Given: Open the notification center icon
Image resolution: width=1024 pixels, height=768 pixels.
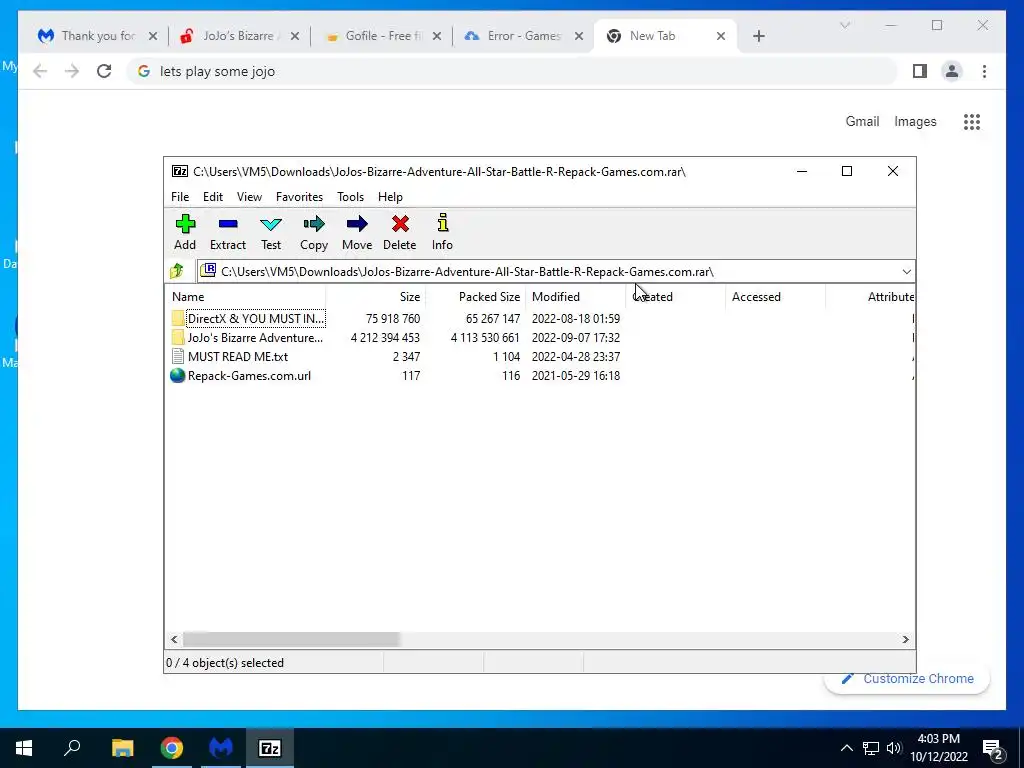Looking at the screenshot, I should [x=993, y=749].
